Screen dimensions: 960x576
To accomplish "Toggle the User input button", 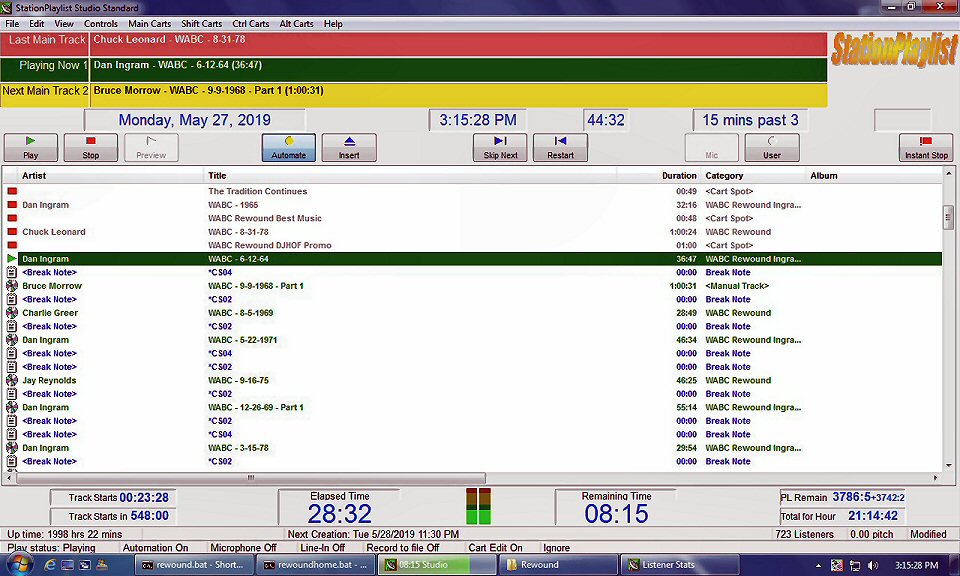I will coord(771,148).
